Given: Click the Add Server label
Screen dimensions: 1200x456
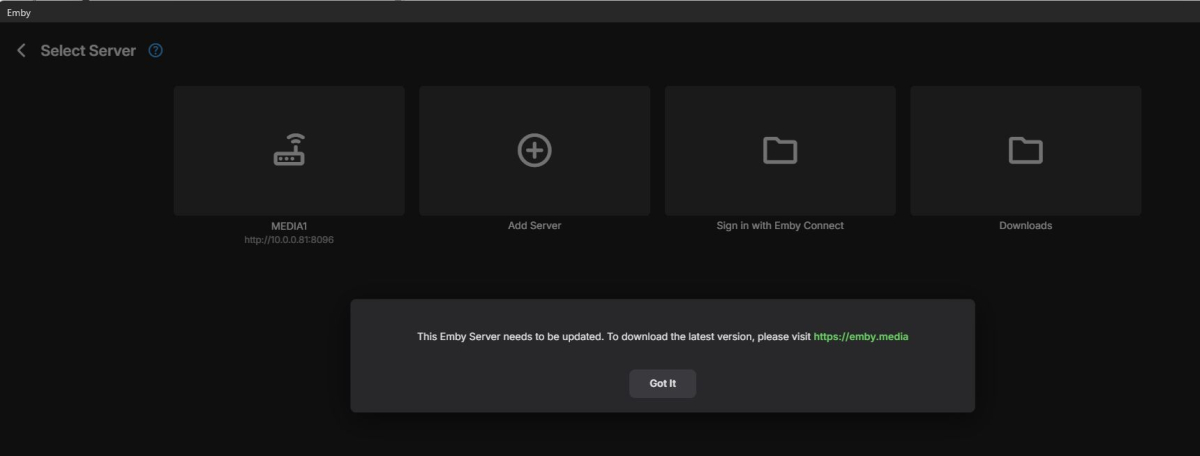Looking at the screenshot, I should [534, 226].
